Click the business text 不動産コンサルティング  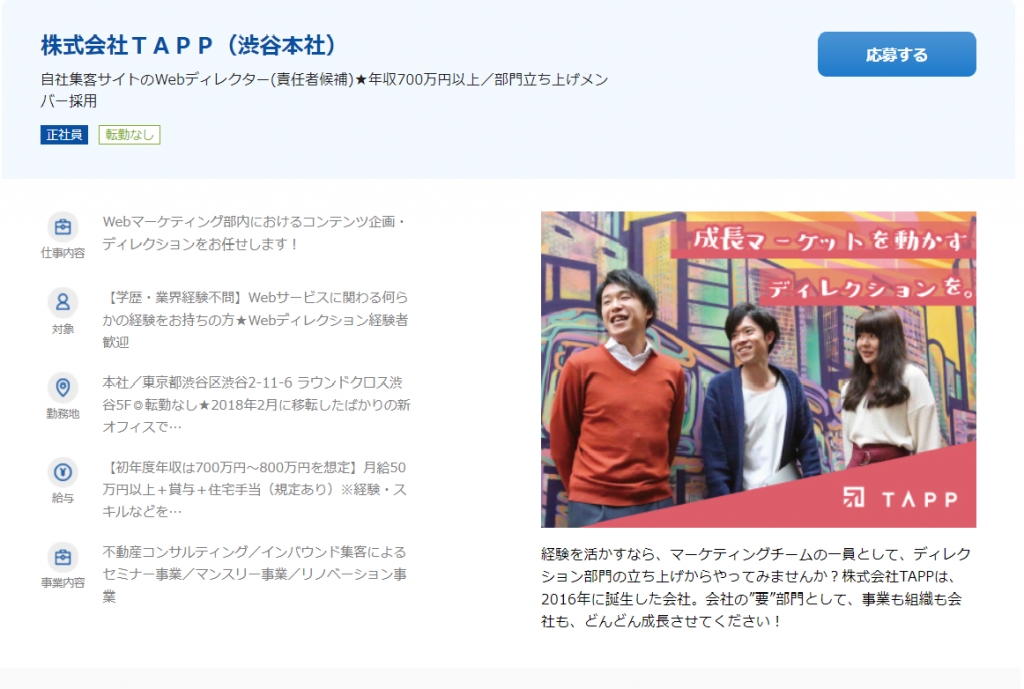point(174,553)
